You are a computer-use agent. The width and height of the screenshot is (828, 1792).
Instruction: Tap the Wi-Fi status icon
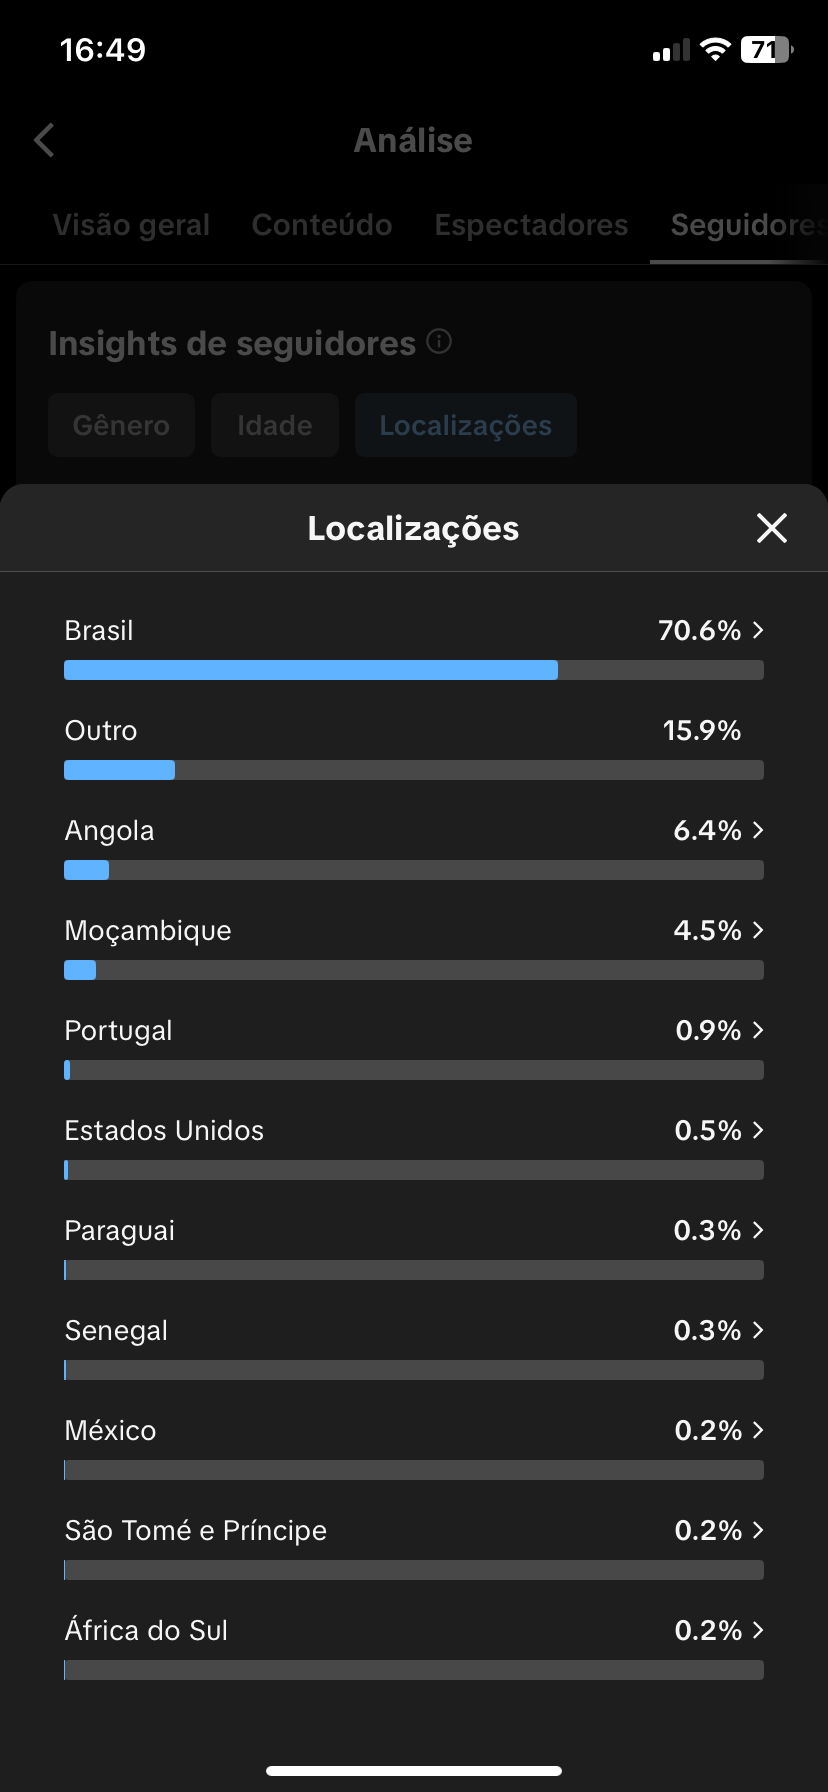coord(715,50)
